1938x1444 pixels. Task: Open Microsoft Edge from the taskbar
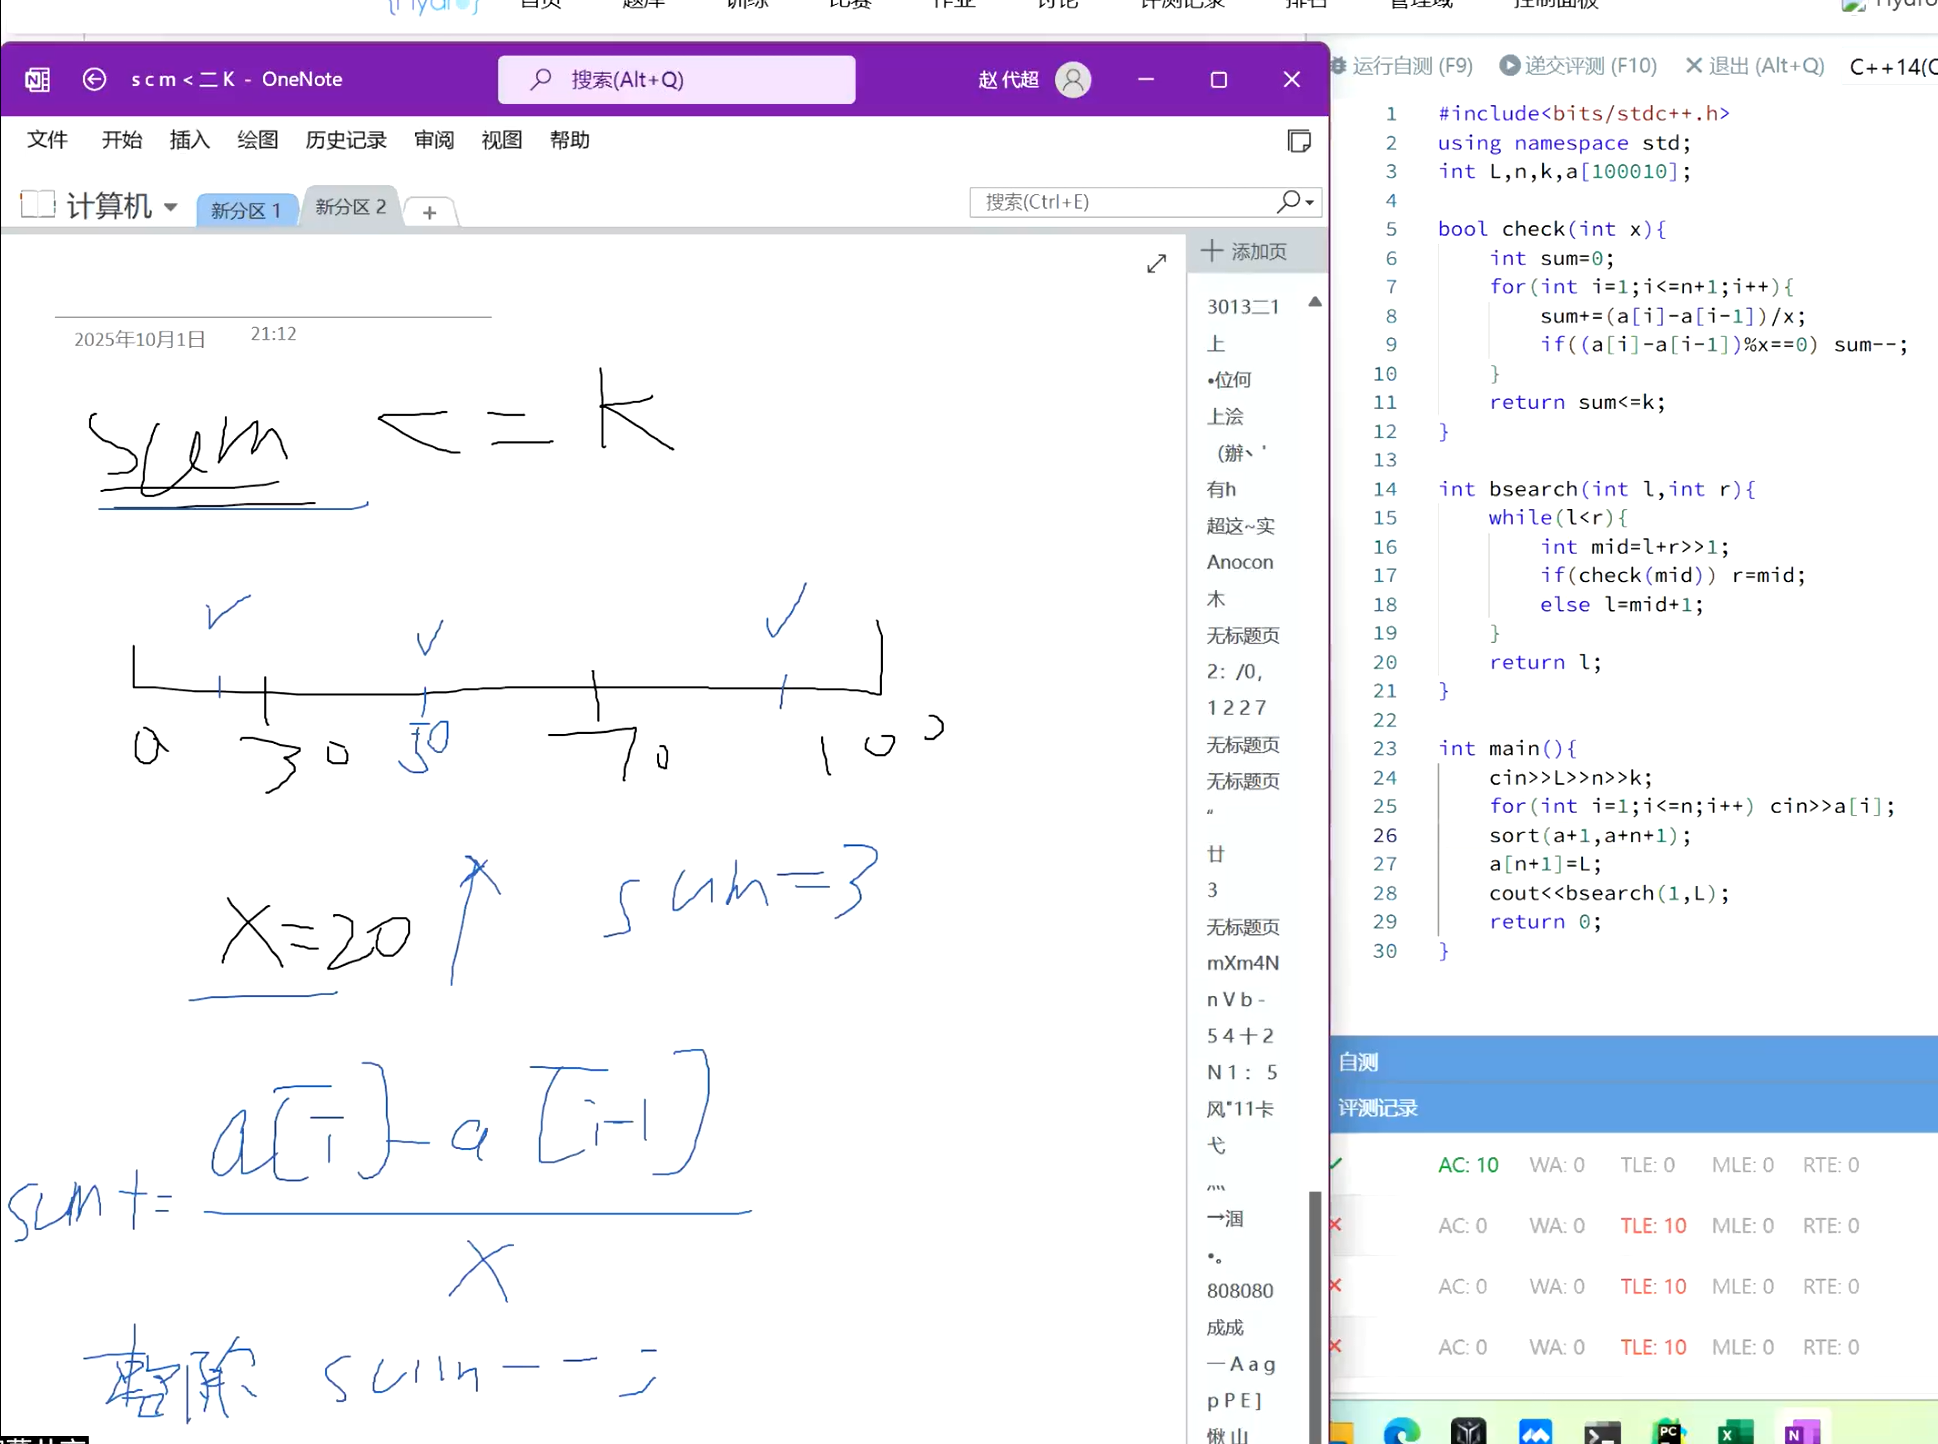[x=1402, y=1431]
